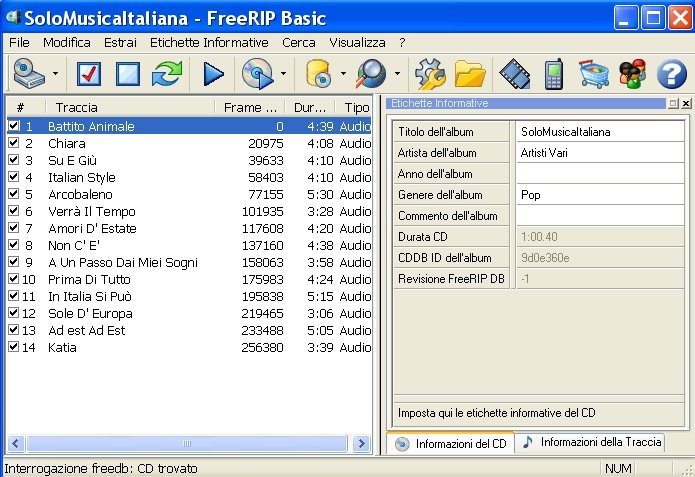Click the Durata CD value 1:00.40
Image resolution: width=695 pixels, height=477 pixels.
(600, 237)
